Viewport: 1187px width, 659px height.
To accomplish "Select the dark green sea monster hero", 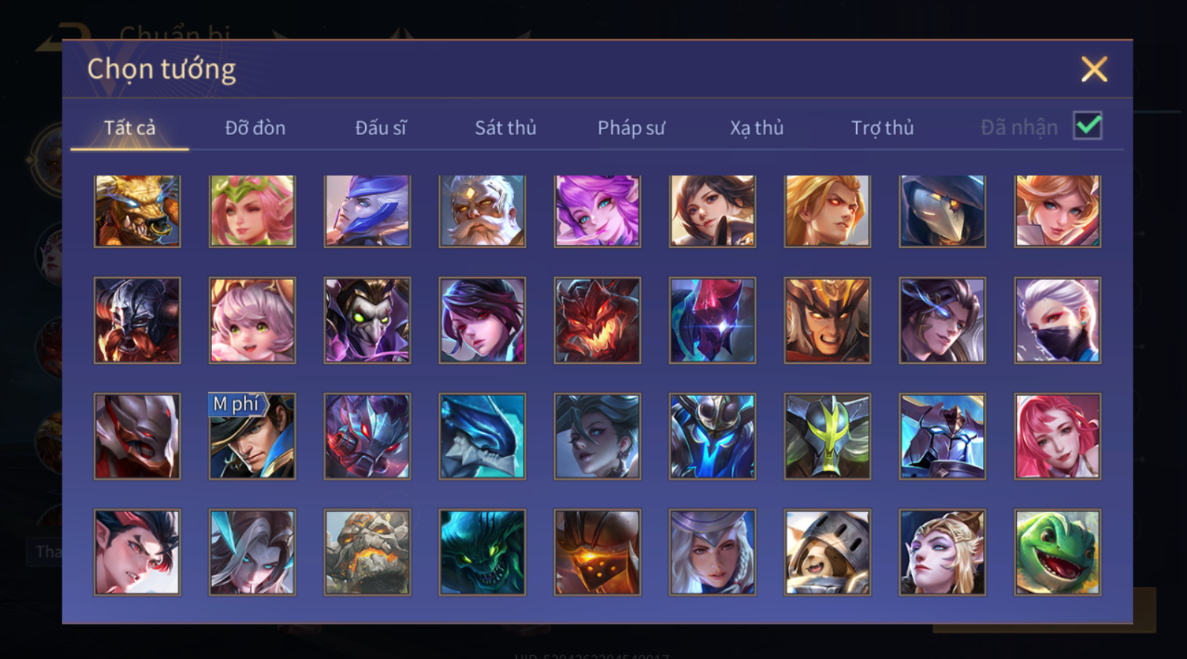I will 482,552.
